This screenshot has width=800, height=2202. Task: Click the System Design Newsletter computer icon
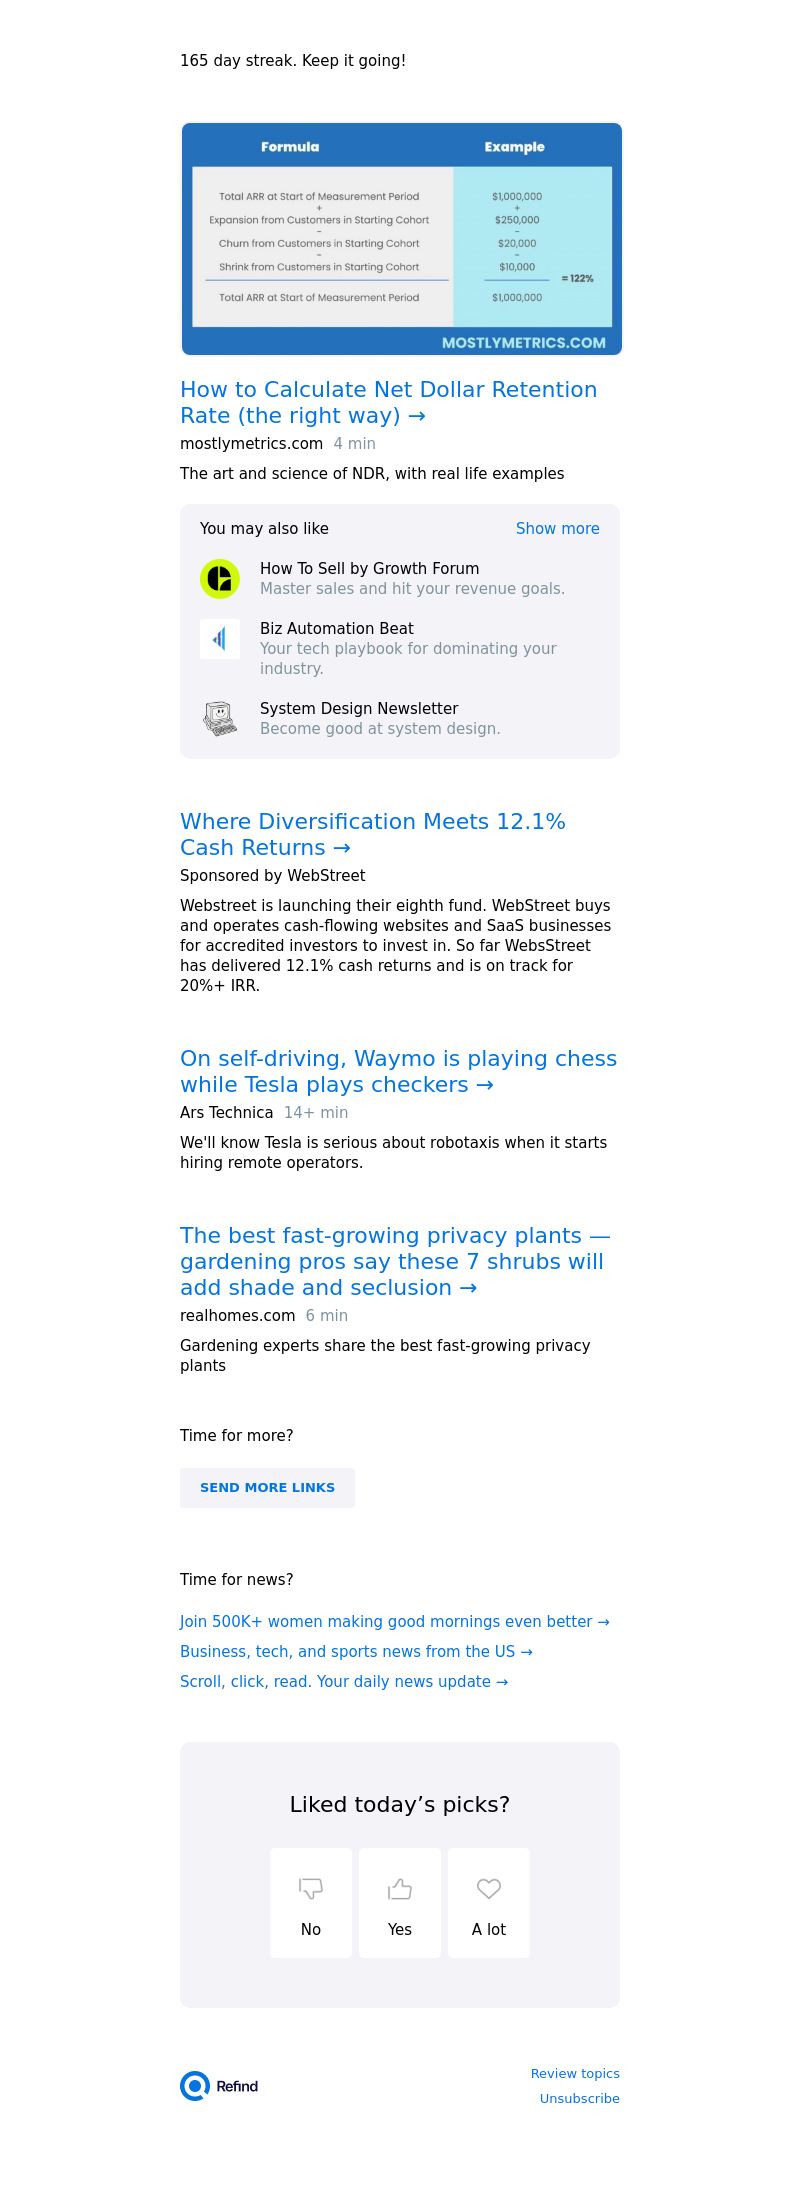(x=220, y=719)
